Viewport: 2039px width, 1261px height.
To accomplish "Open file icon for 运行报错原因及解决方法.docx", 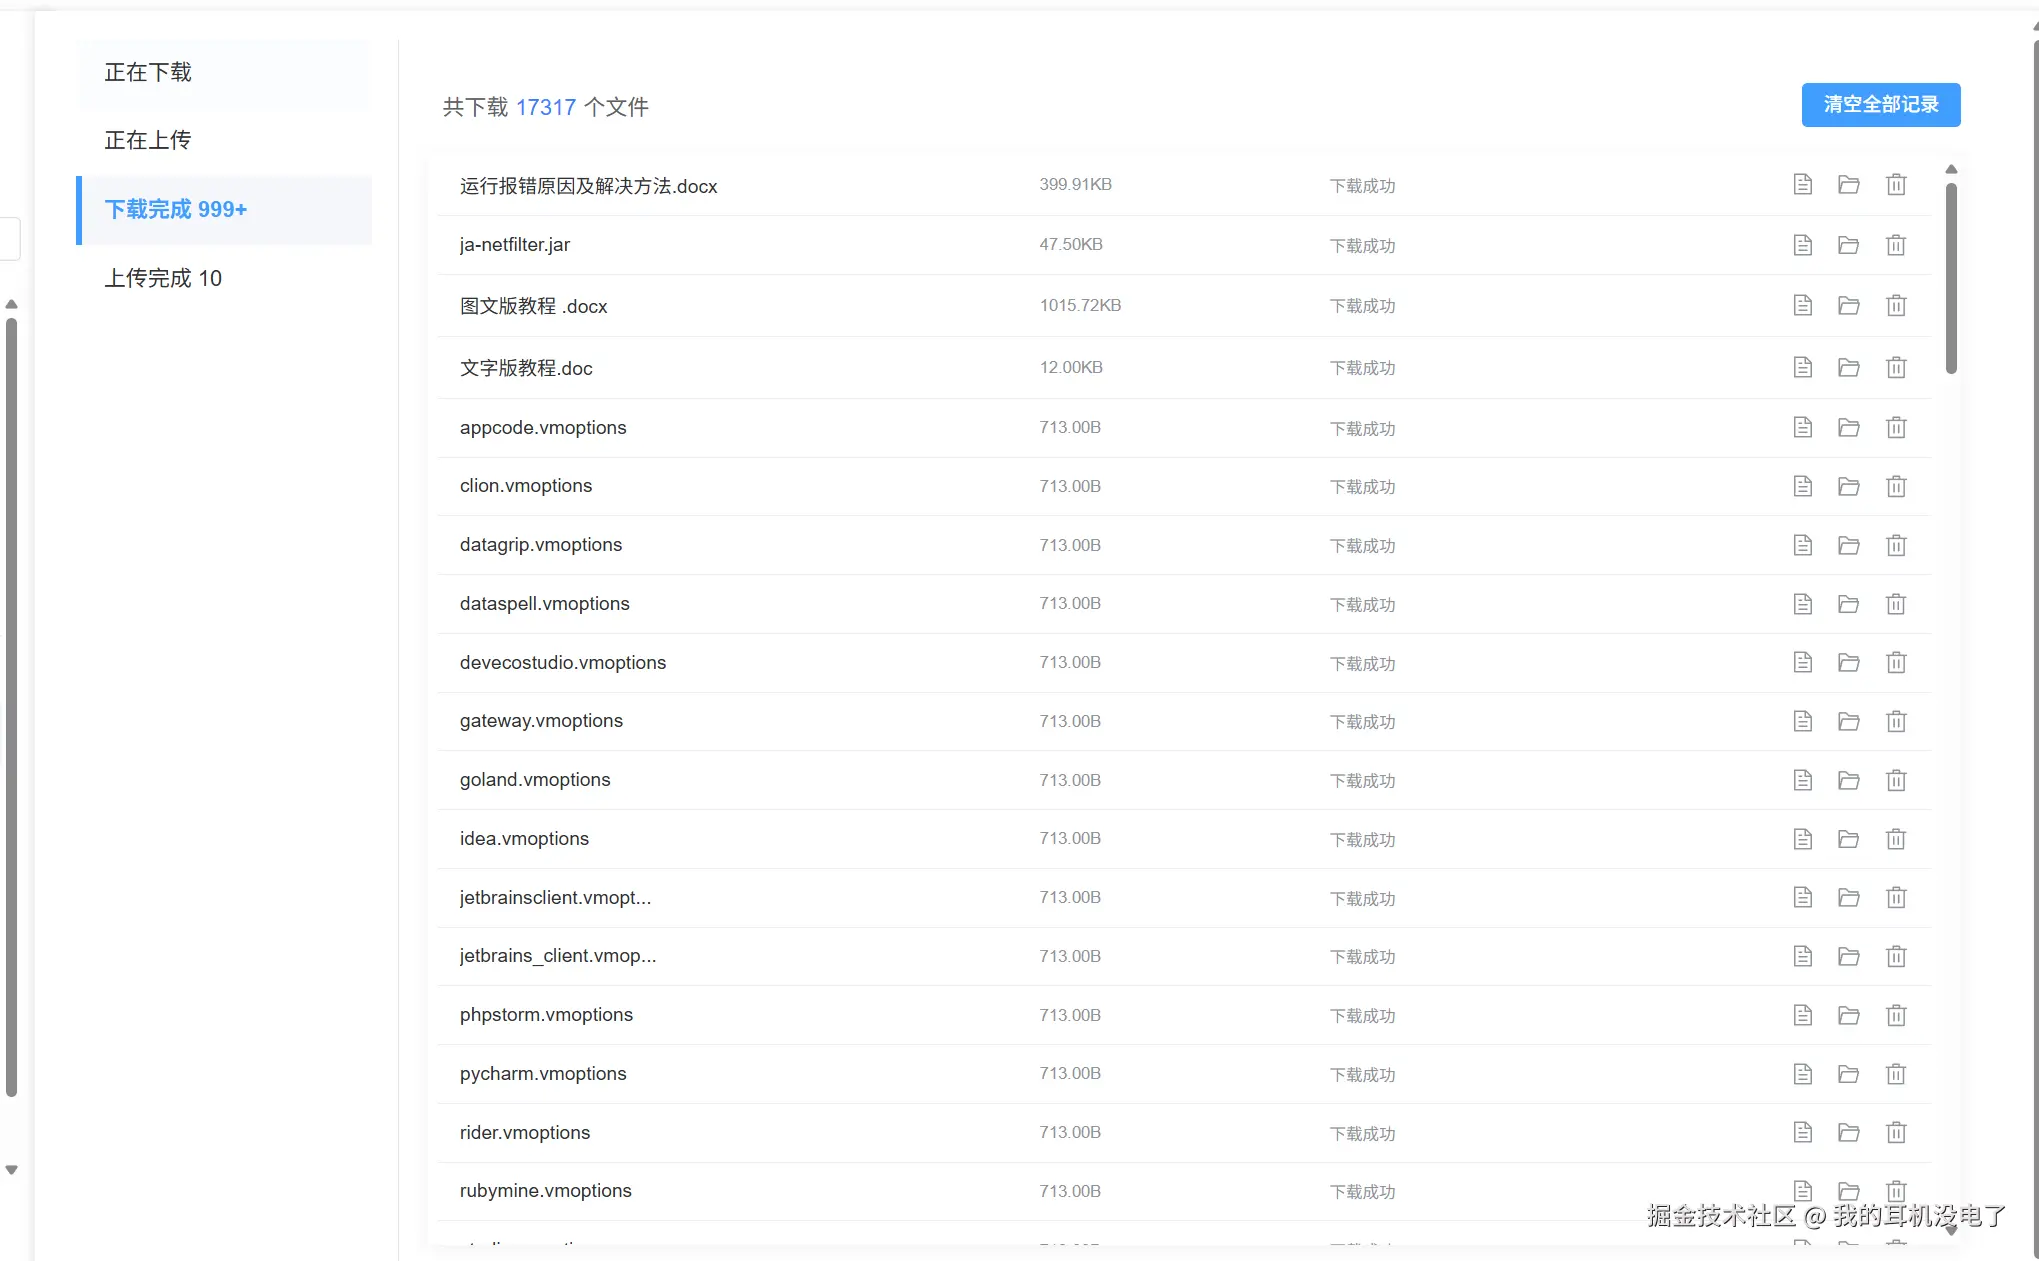I will [1802, 185].
